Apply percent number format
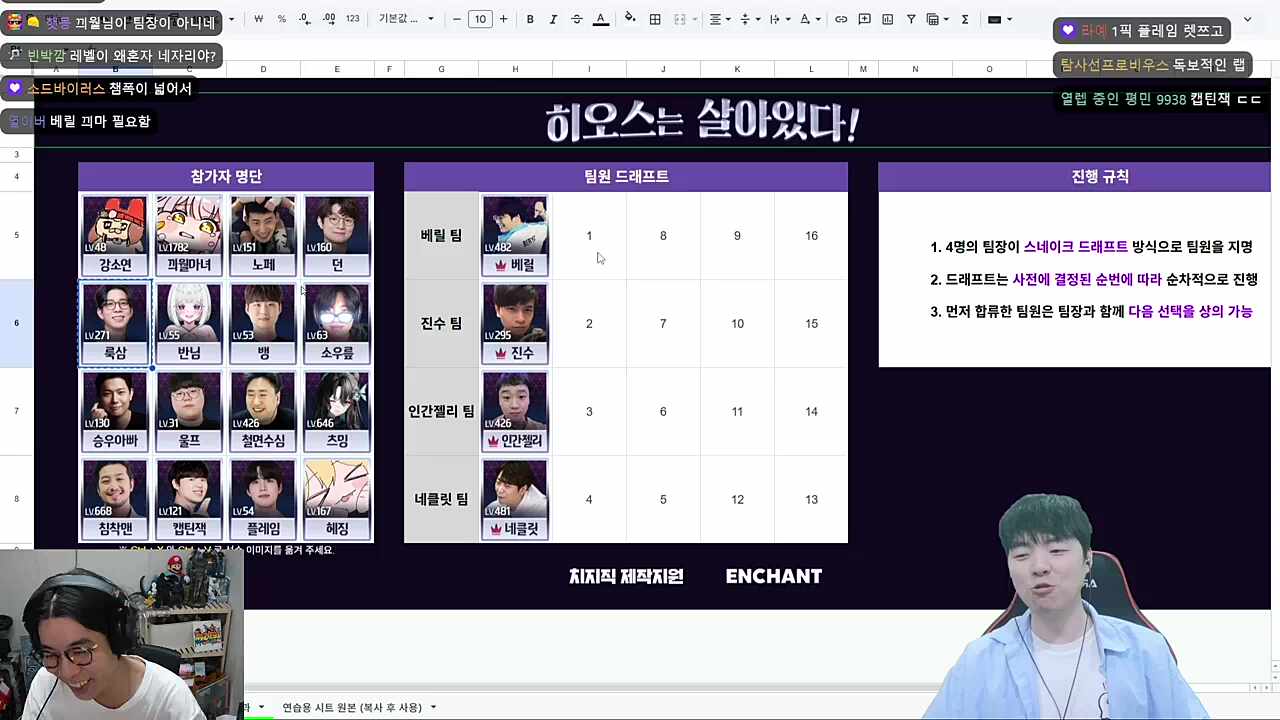Image resolution: width=1280 pixels, height=720 pixels. pos(281,19)
